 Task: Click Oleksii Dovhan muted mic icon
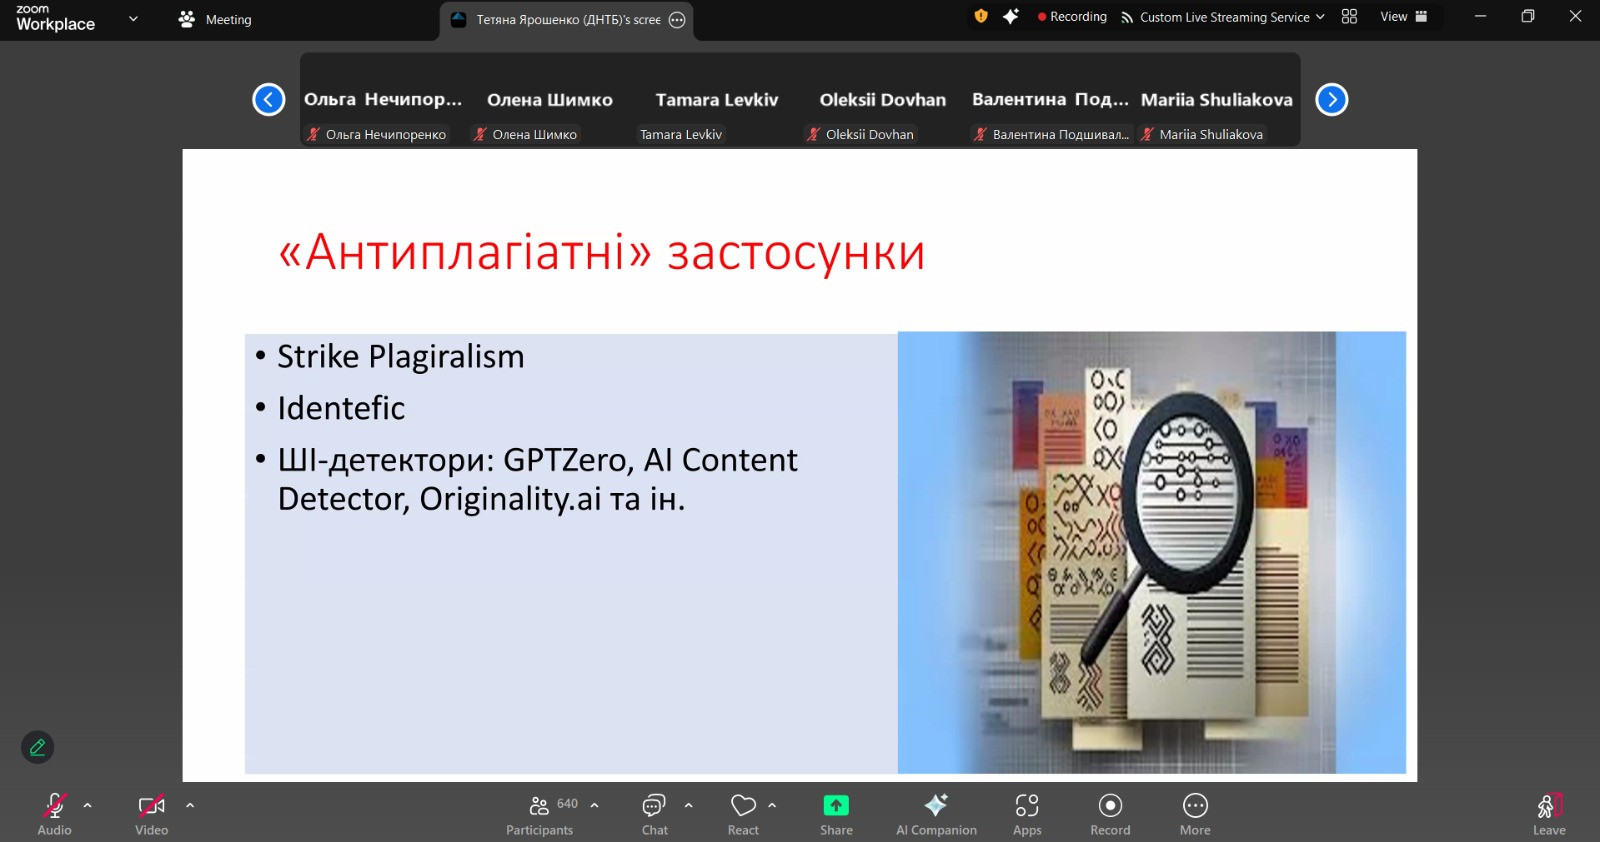[814, 134]
